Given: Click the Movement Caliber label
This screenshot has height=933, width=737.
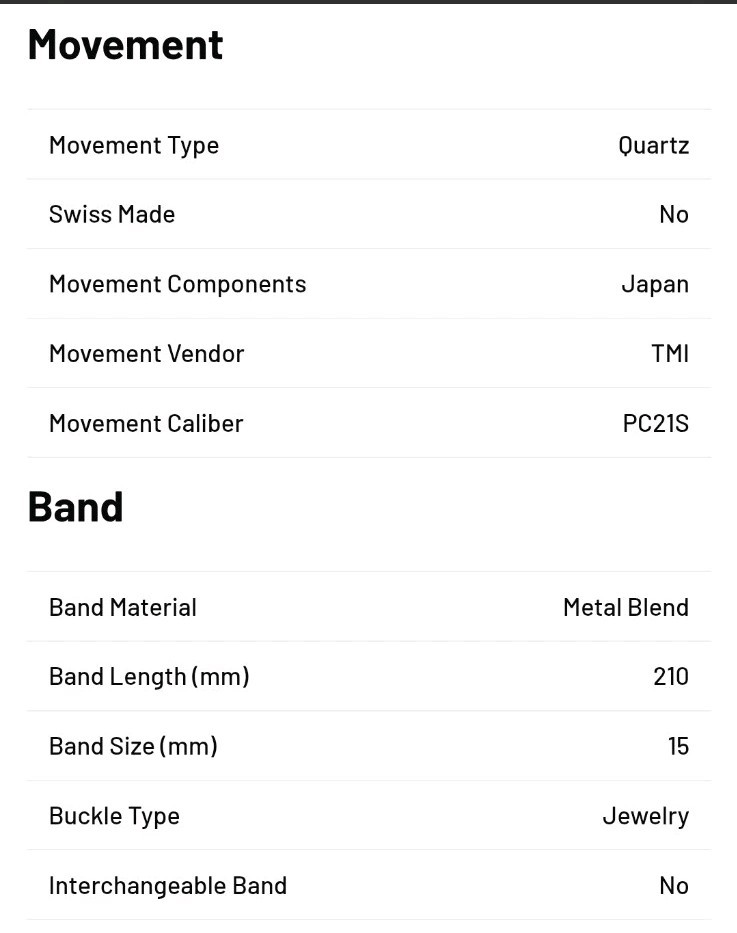Looking at the screenshot, I should 146,423.
